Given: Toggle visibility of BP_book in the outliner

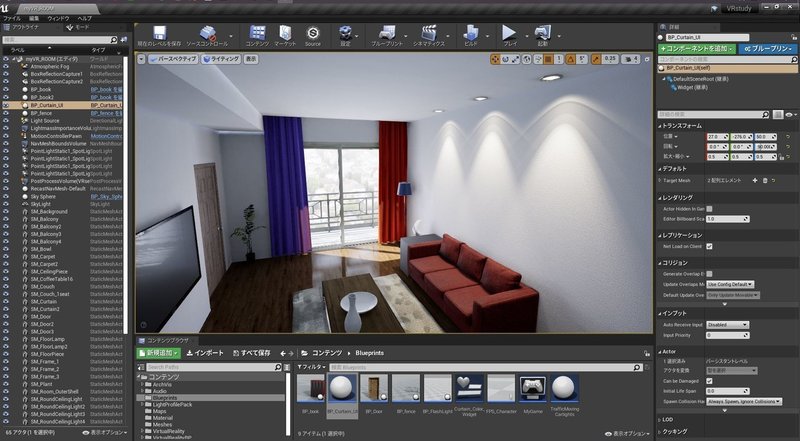Looking at the screenshot, I should pos(6,90).
